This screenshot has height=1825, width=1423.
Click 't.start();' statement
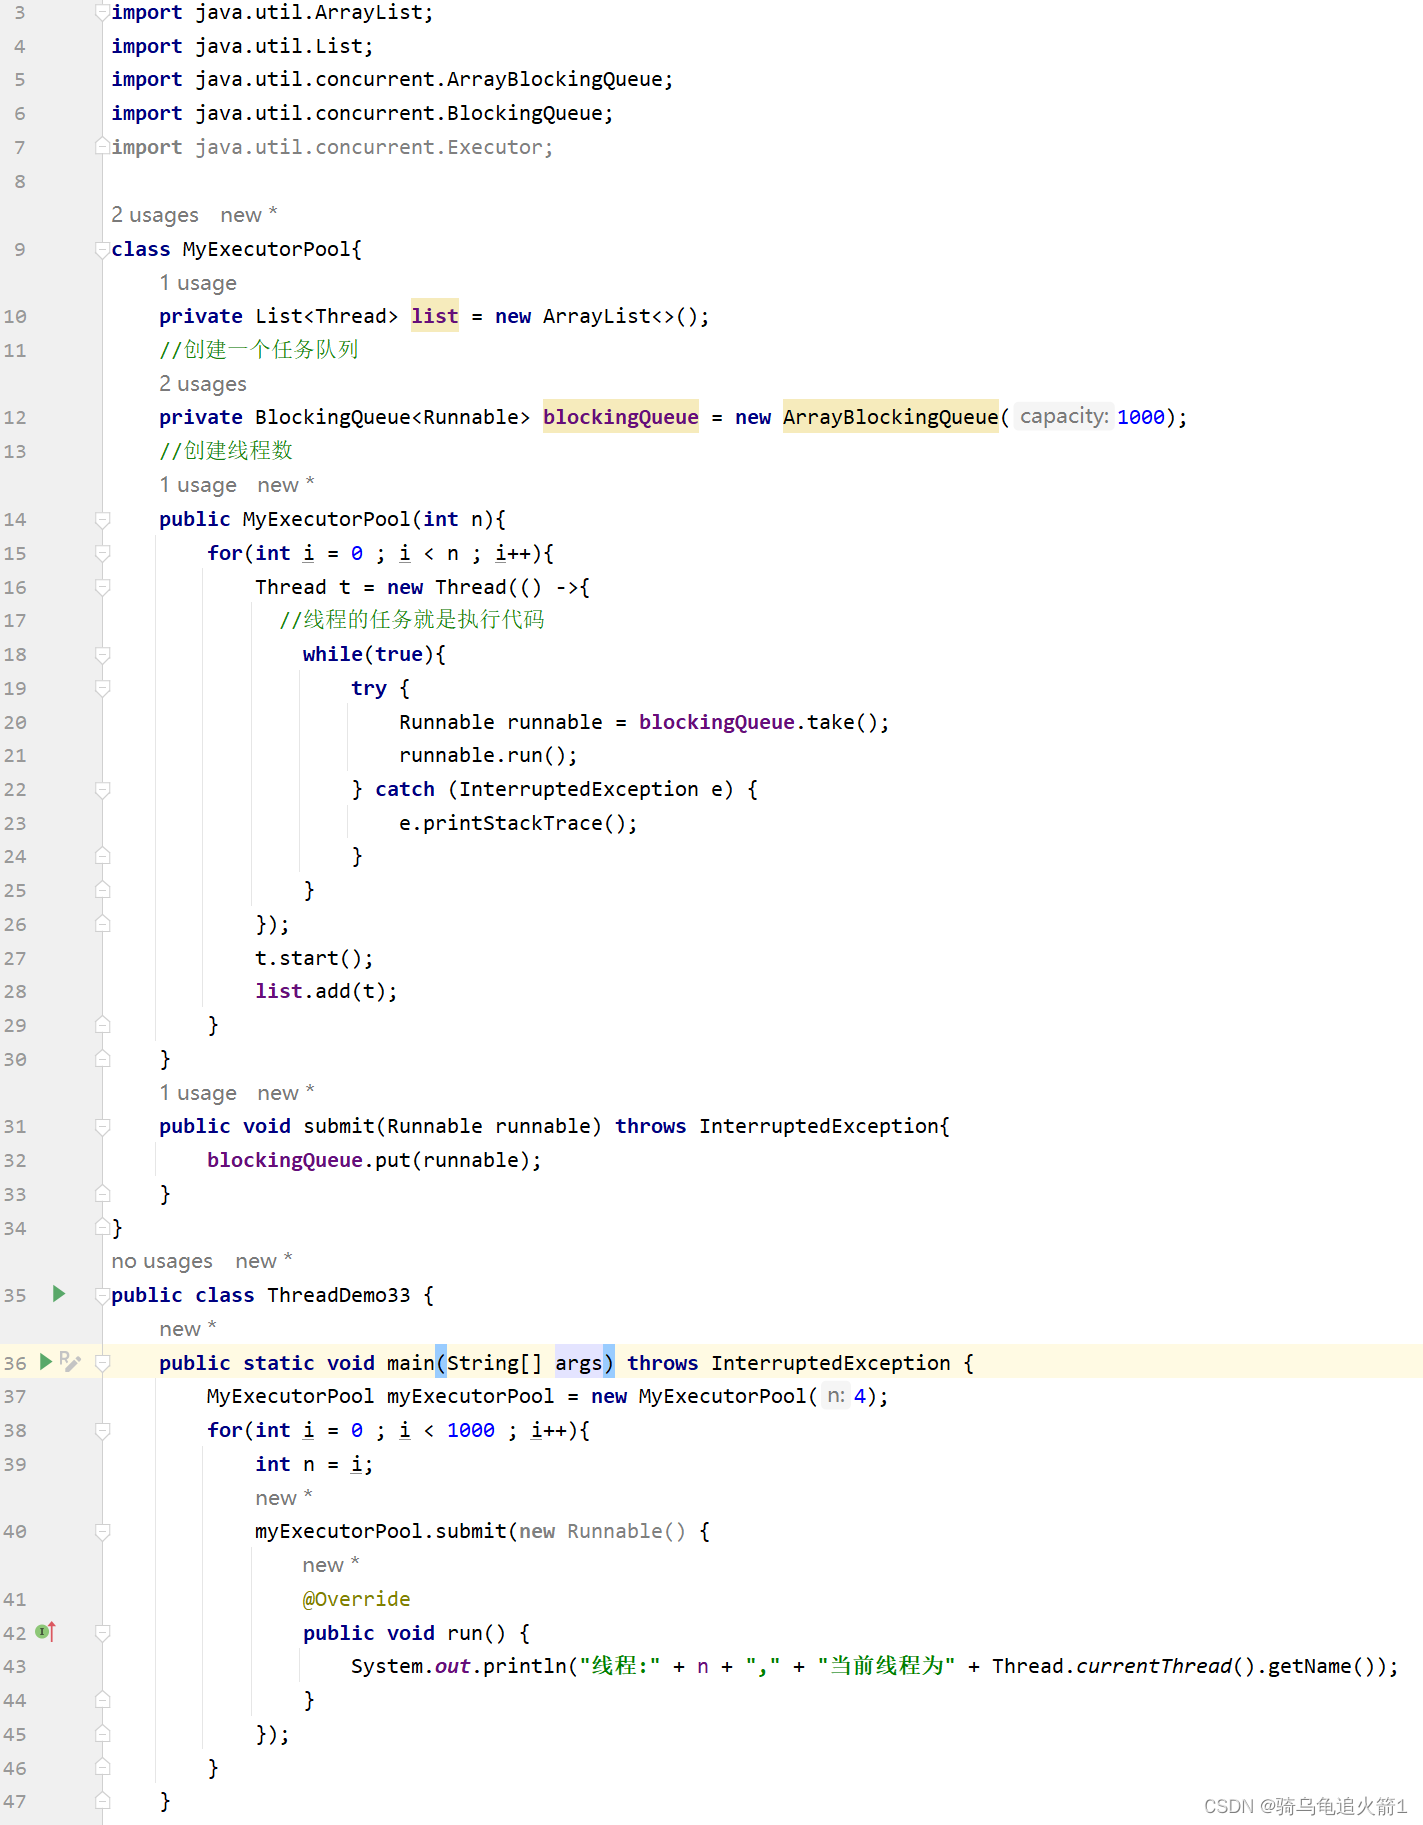point(314,958)
